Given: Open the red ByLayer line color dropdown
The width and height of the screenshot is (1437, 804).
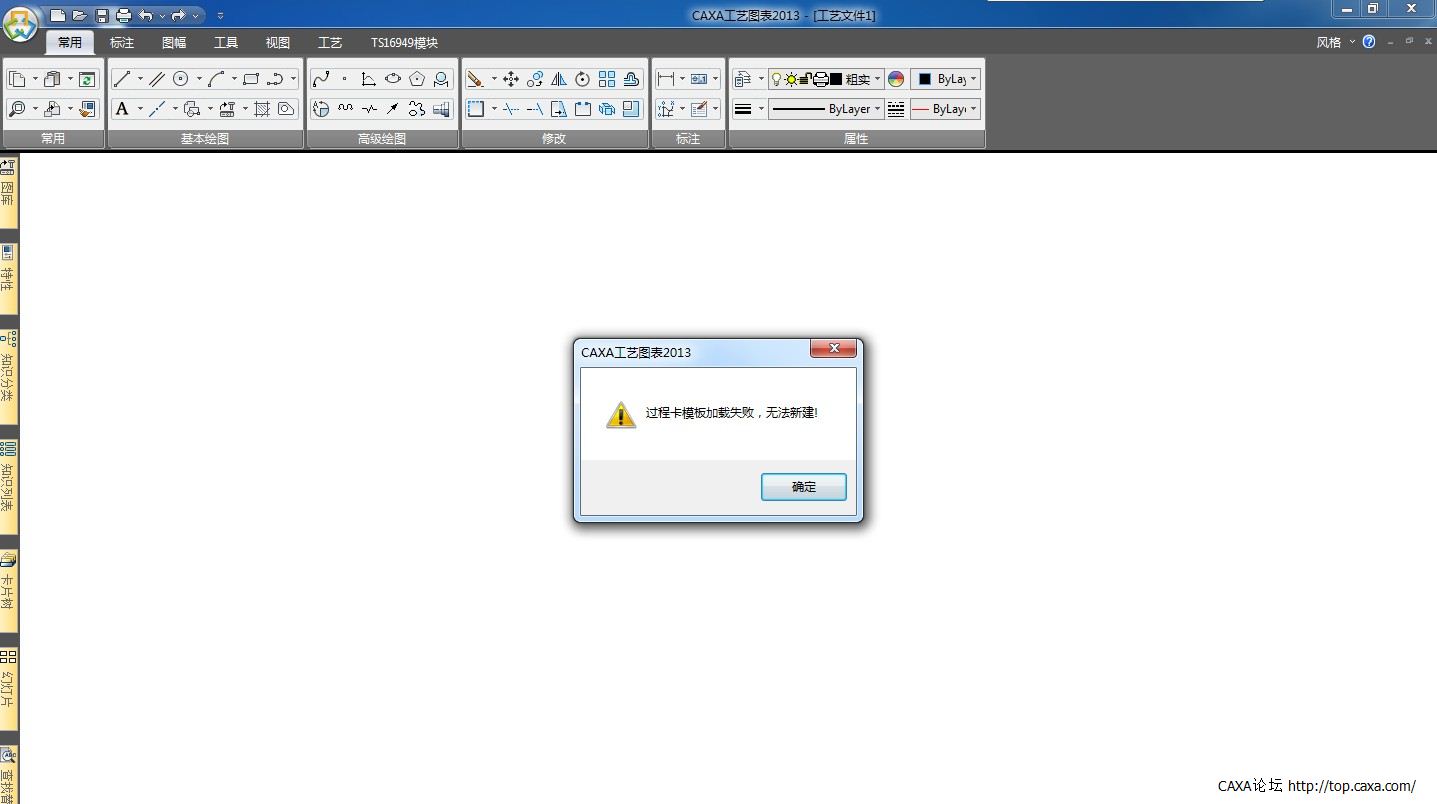Looking at the screenshot, I should (945, 109).
